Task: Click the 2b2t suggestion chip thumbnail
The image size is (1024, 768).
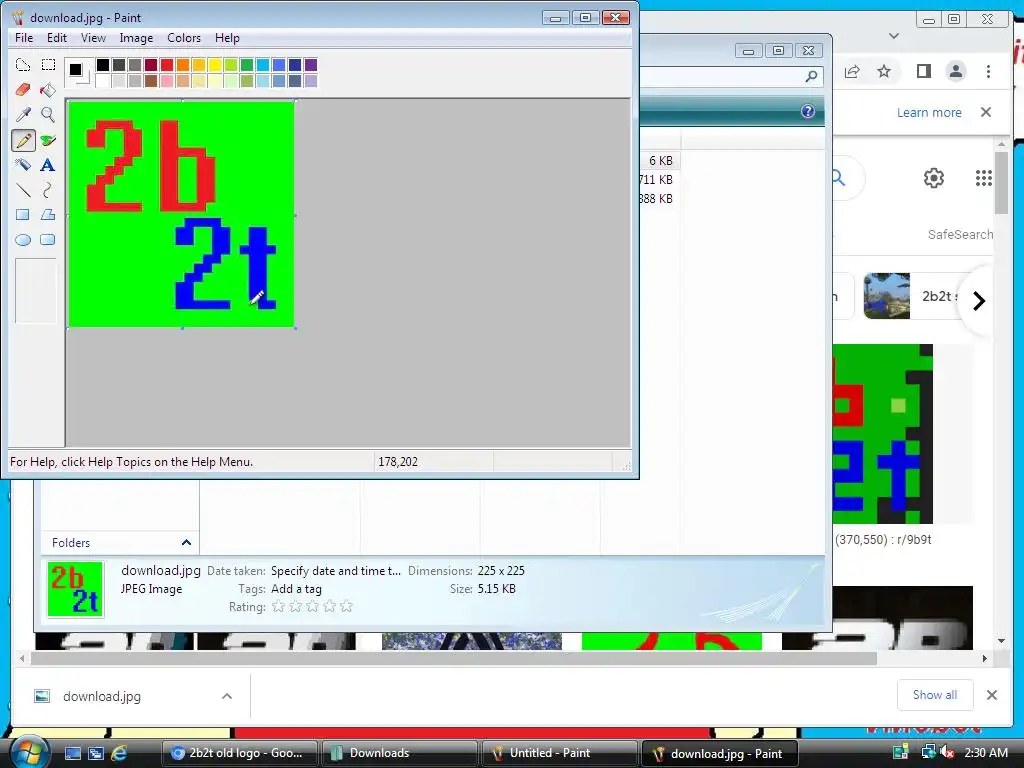Action: 886,296
